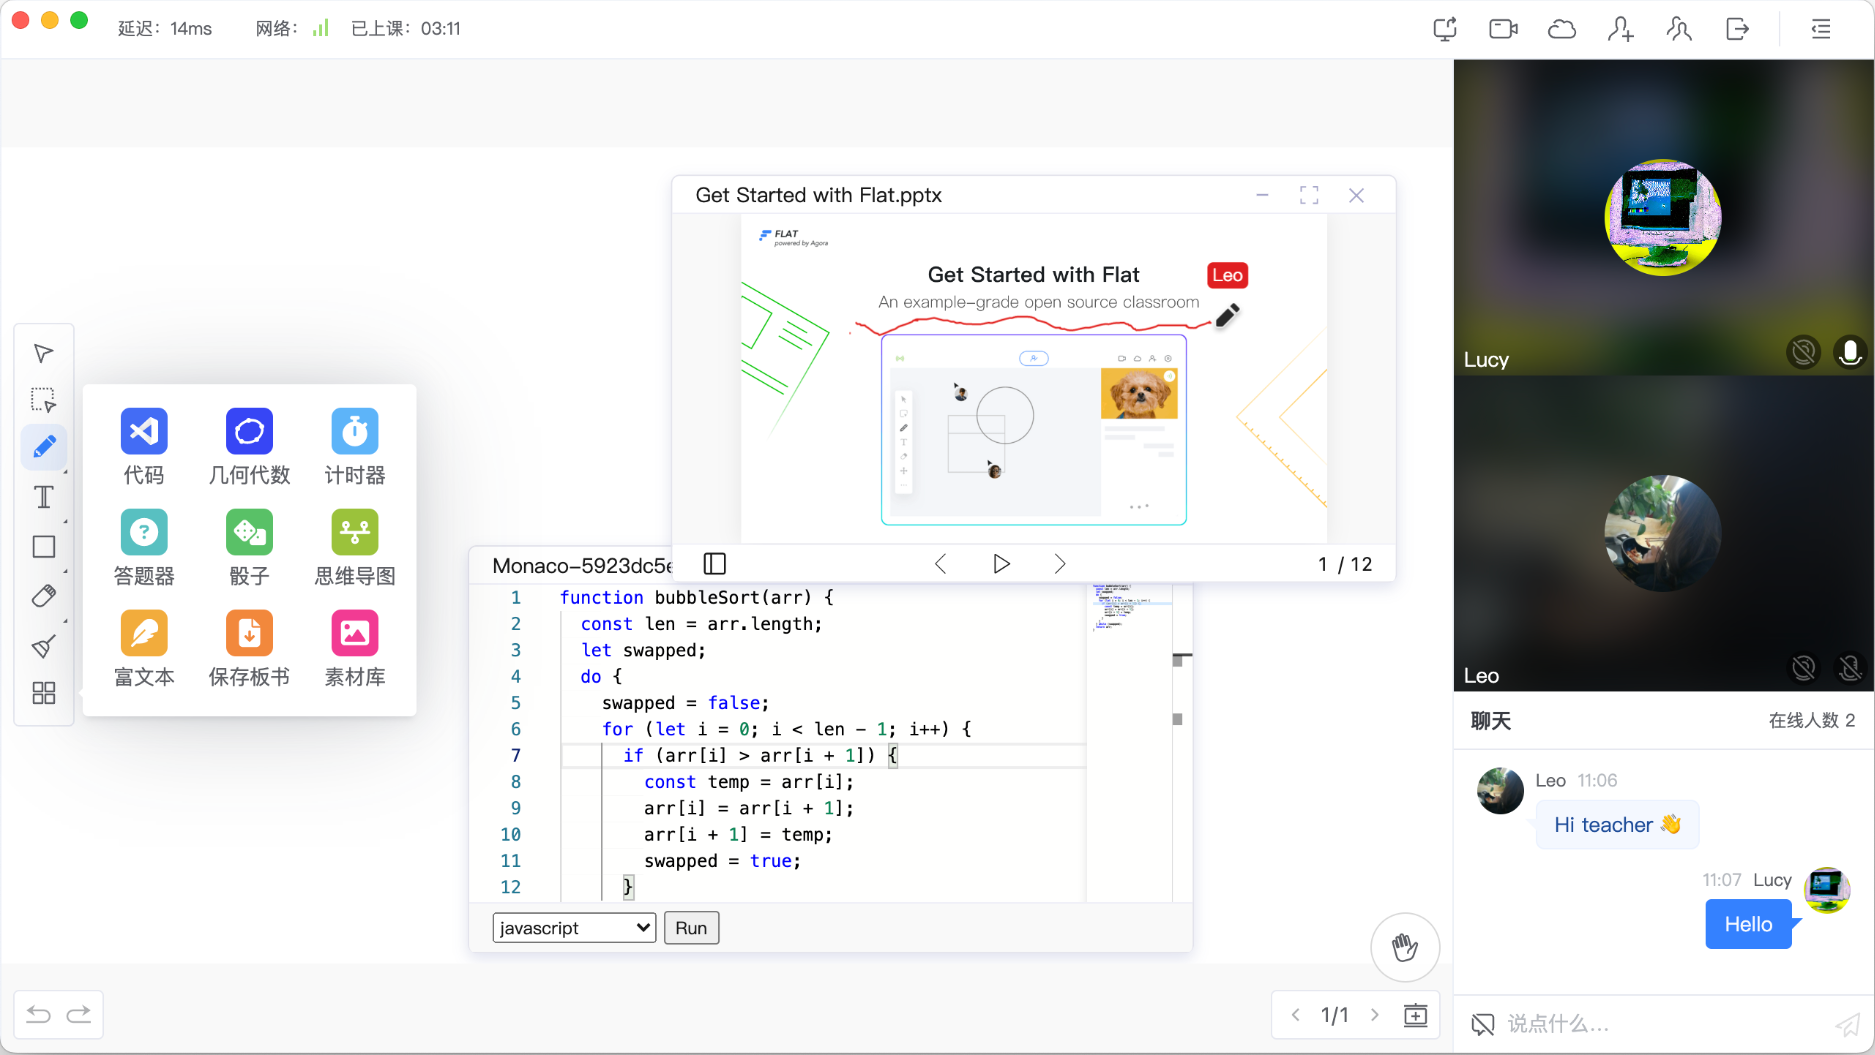Open the 代码 code editor app
Viewport: 1875px width, 1055px height.
click(x=144, y=432)
